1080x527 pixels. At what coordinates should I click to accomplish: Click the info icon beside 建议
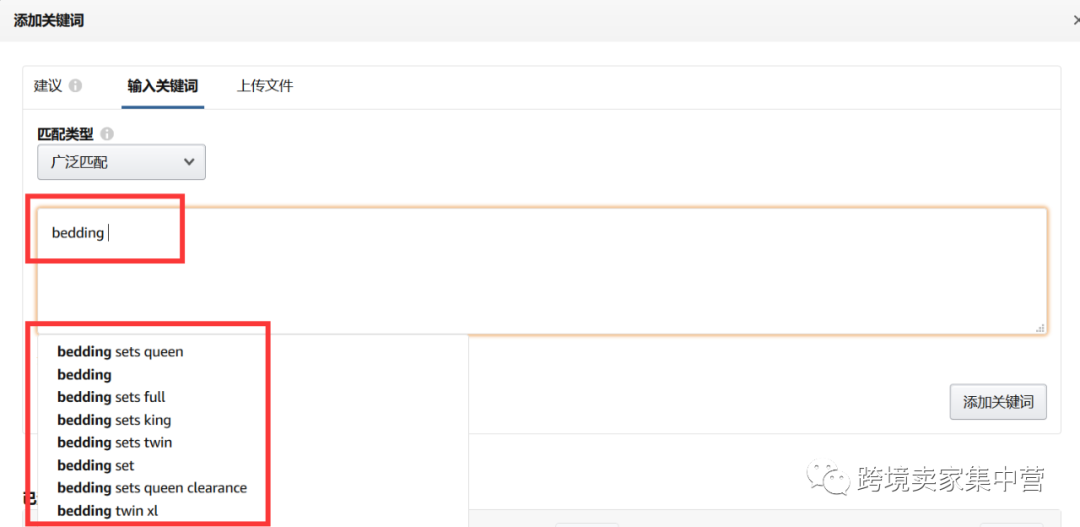pos(76,86)
